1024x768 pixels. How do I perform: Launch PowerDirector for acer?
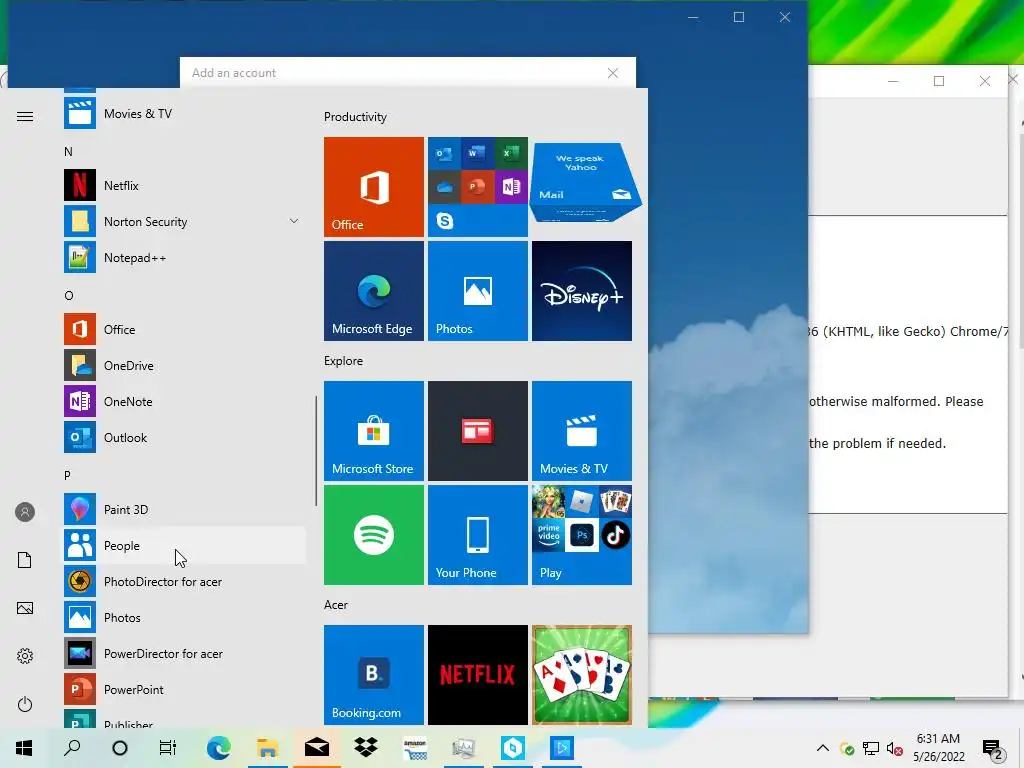[x=184, y=653]
